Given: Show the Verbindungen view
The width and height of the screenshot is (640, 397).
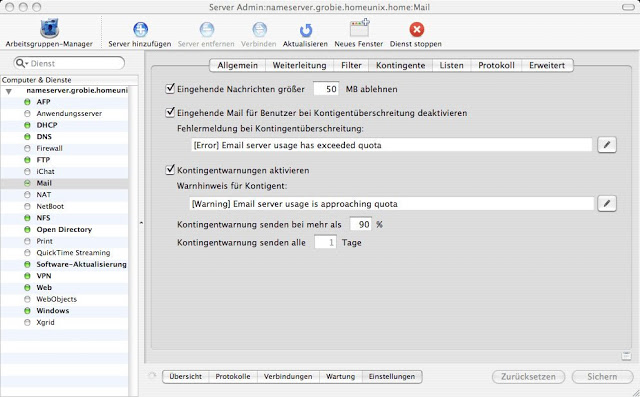Looking at the screenshot, I should tap(288, 377).
